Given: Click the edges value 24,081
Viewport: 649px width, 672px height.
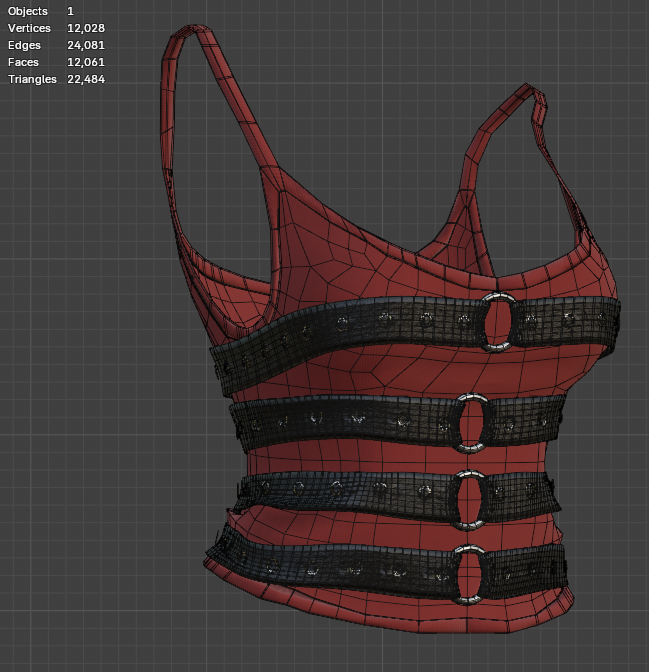Looking at the screenshot, I should 86,45.
